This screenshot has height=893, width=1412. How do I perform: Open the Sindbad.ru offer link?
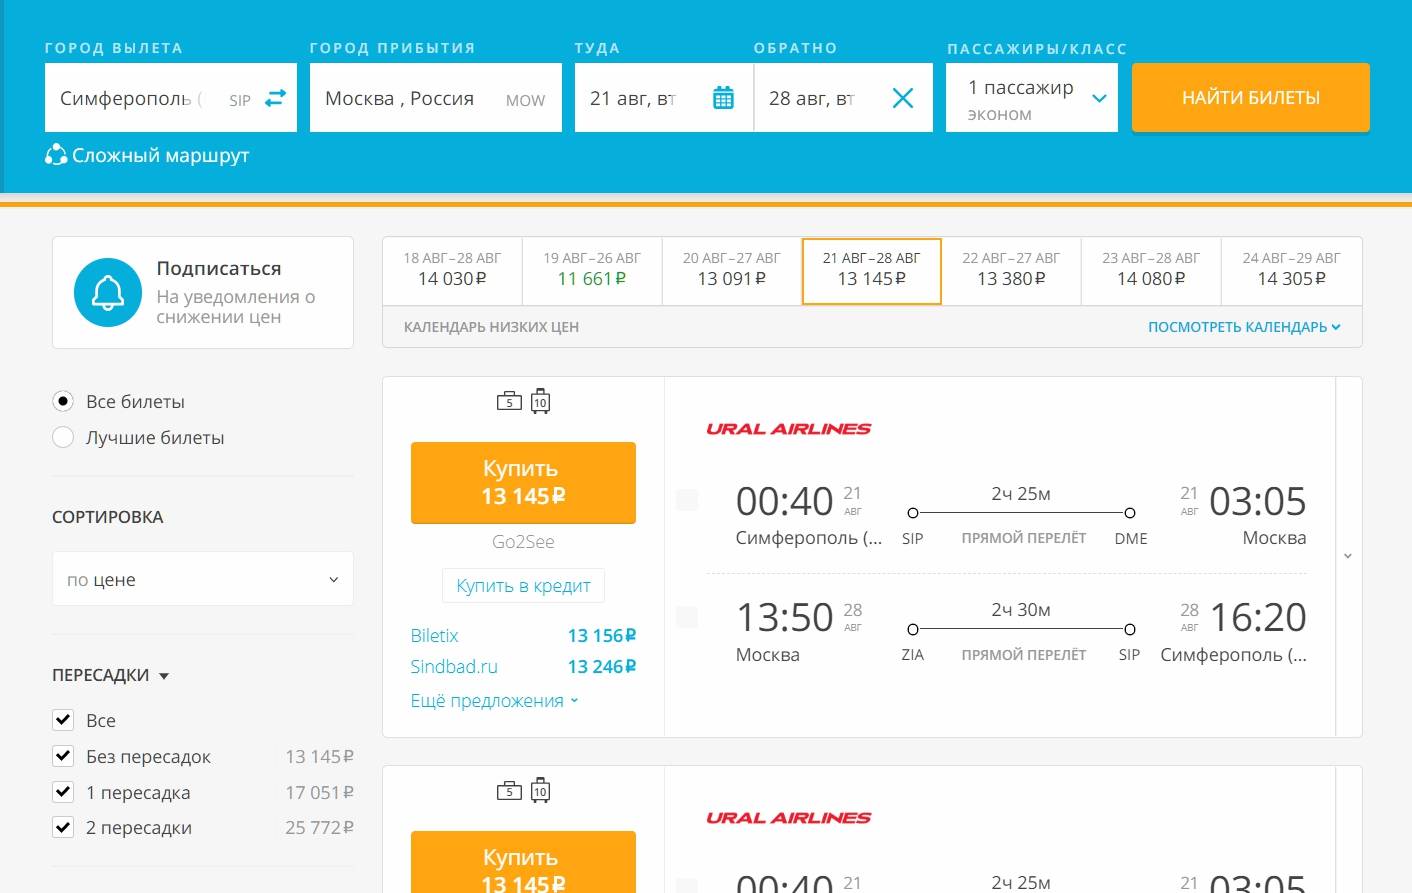coord(454,667)
